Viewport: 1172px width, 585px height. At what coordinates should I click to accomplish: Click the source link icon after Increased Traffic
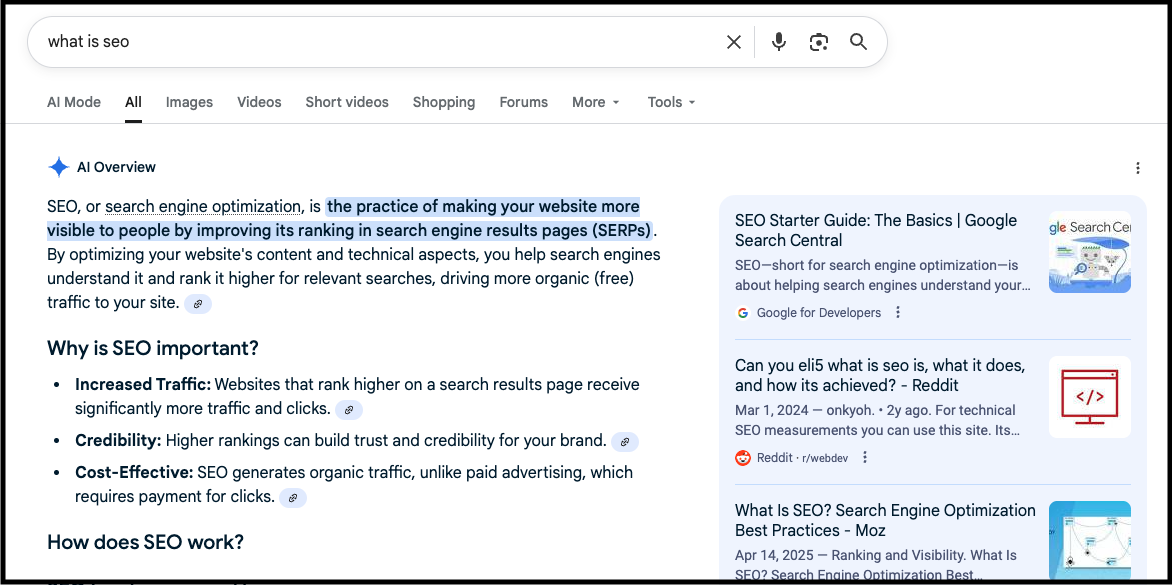click(348, 409)
